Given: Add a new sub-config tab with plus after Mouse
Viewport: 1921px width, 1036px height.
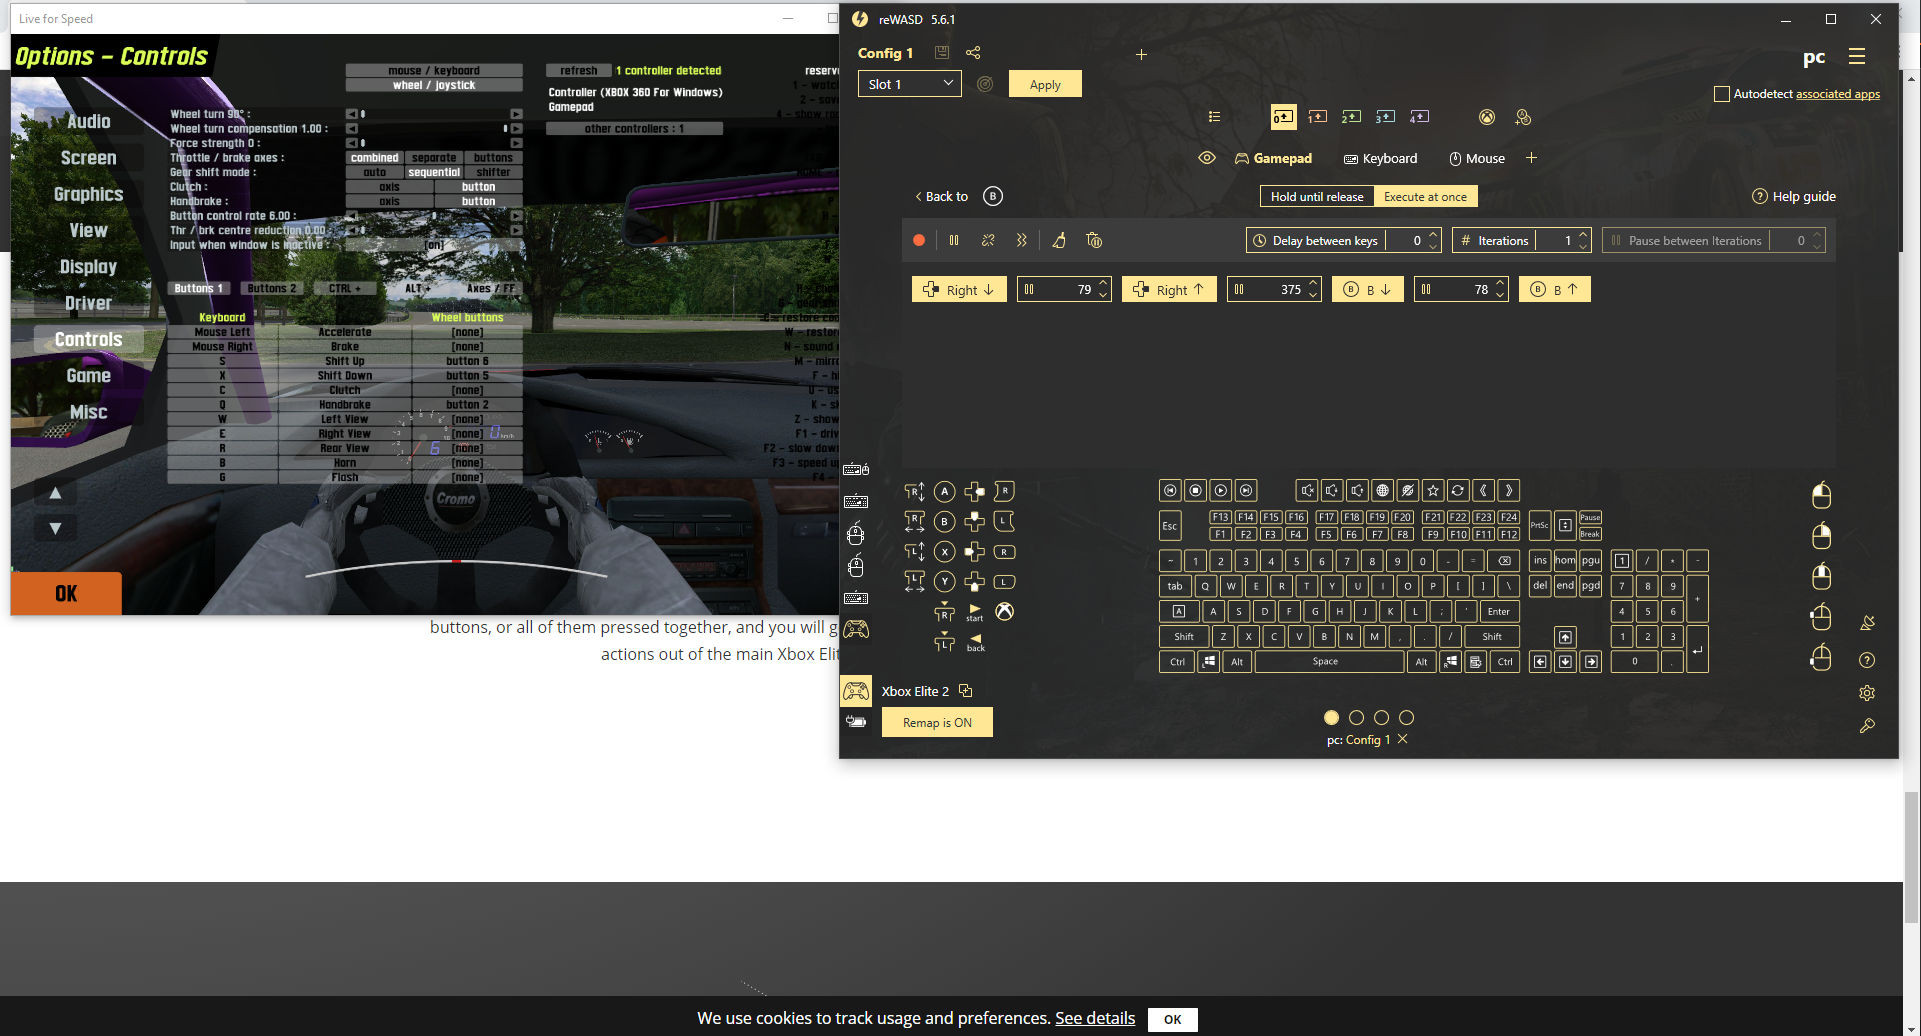Looking at the screenshot, I should point(1531,158).
